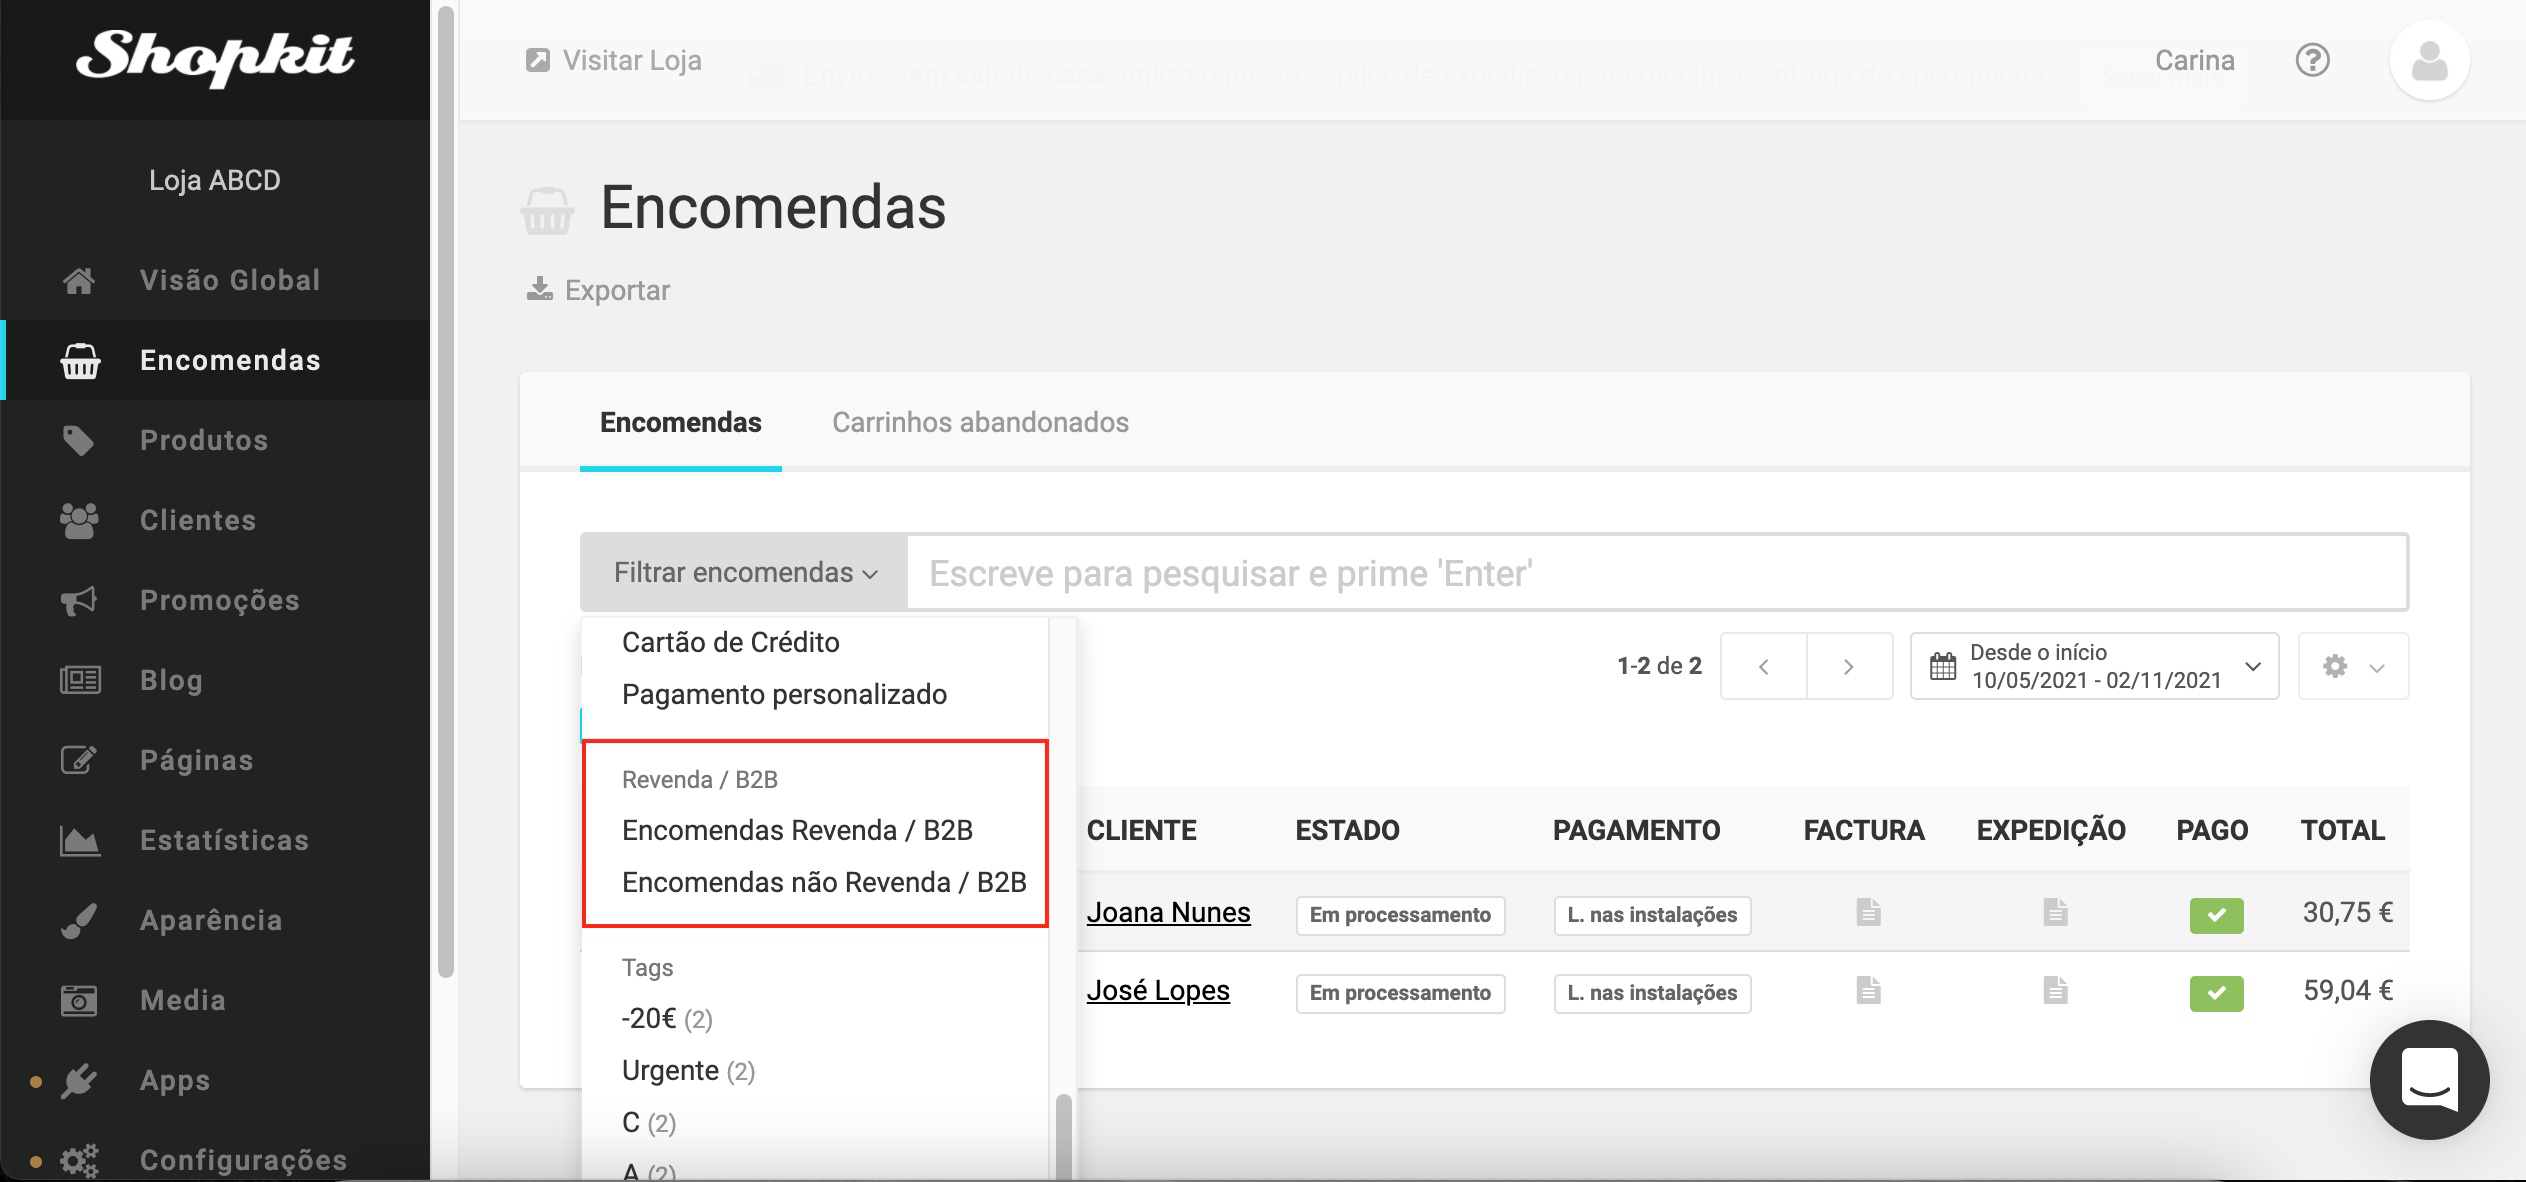Click the Exportar download icon

(540, 289)
